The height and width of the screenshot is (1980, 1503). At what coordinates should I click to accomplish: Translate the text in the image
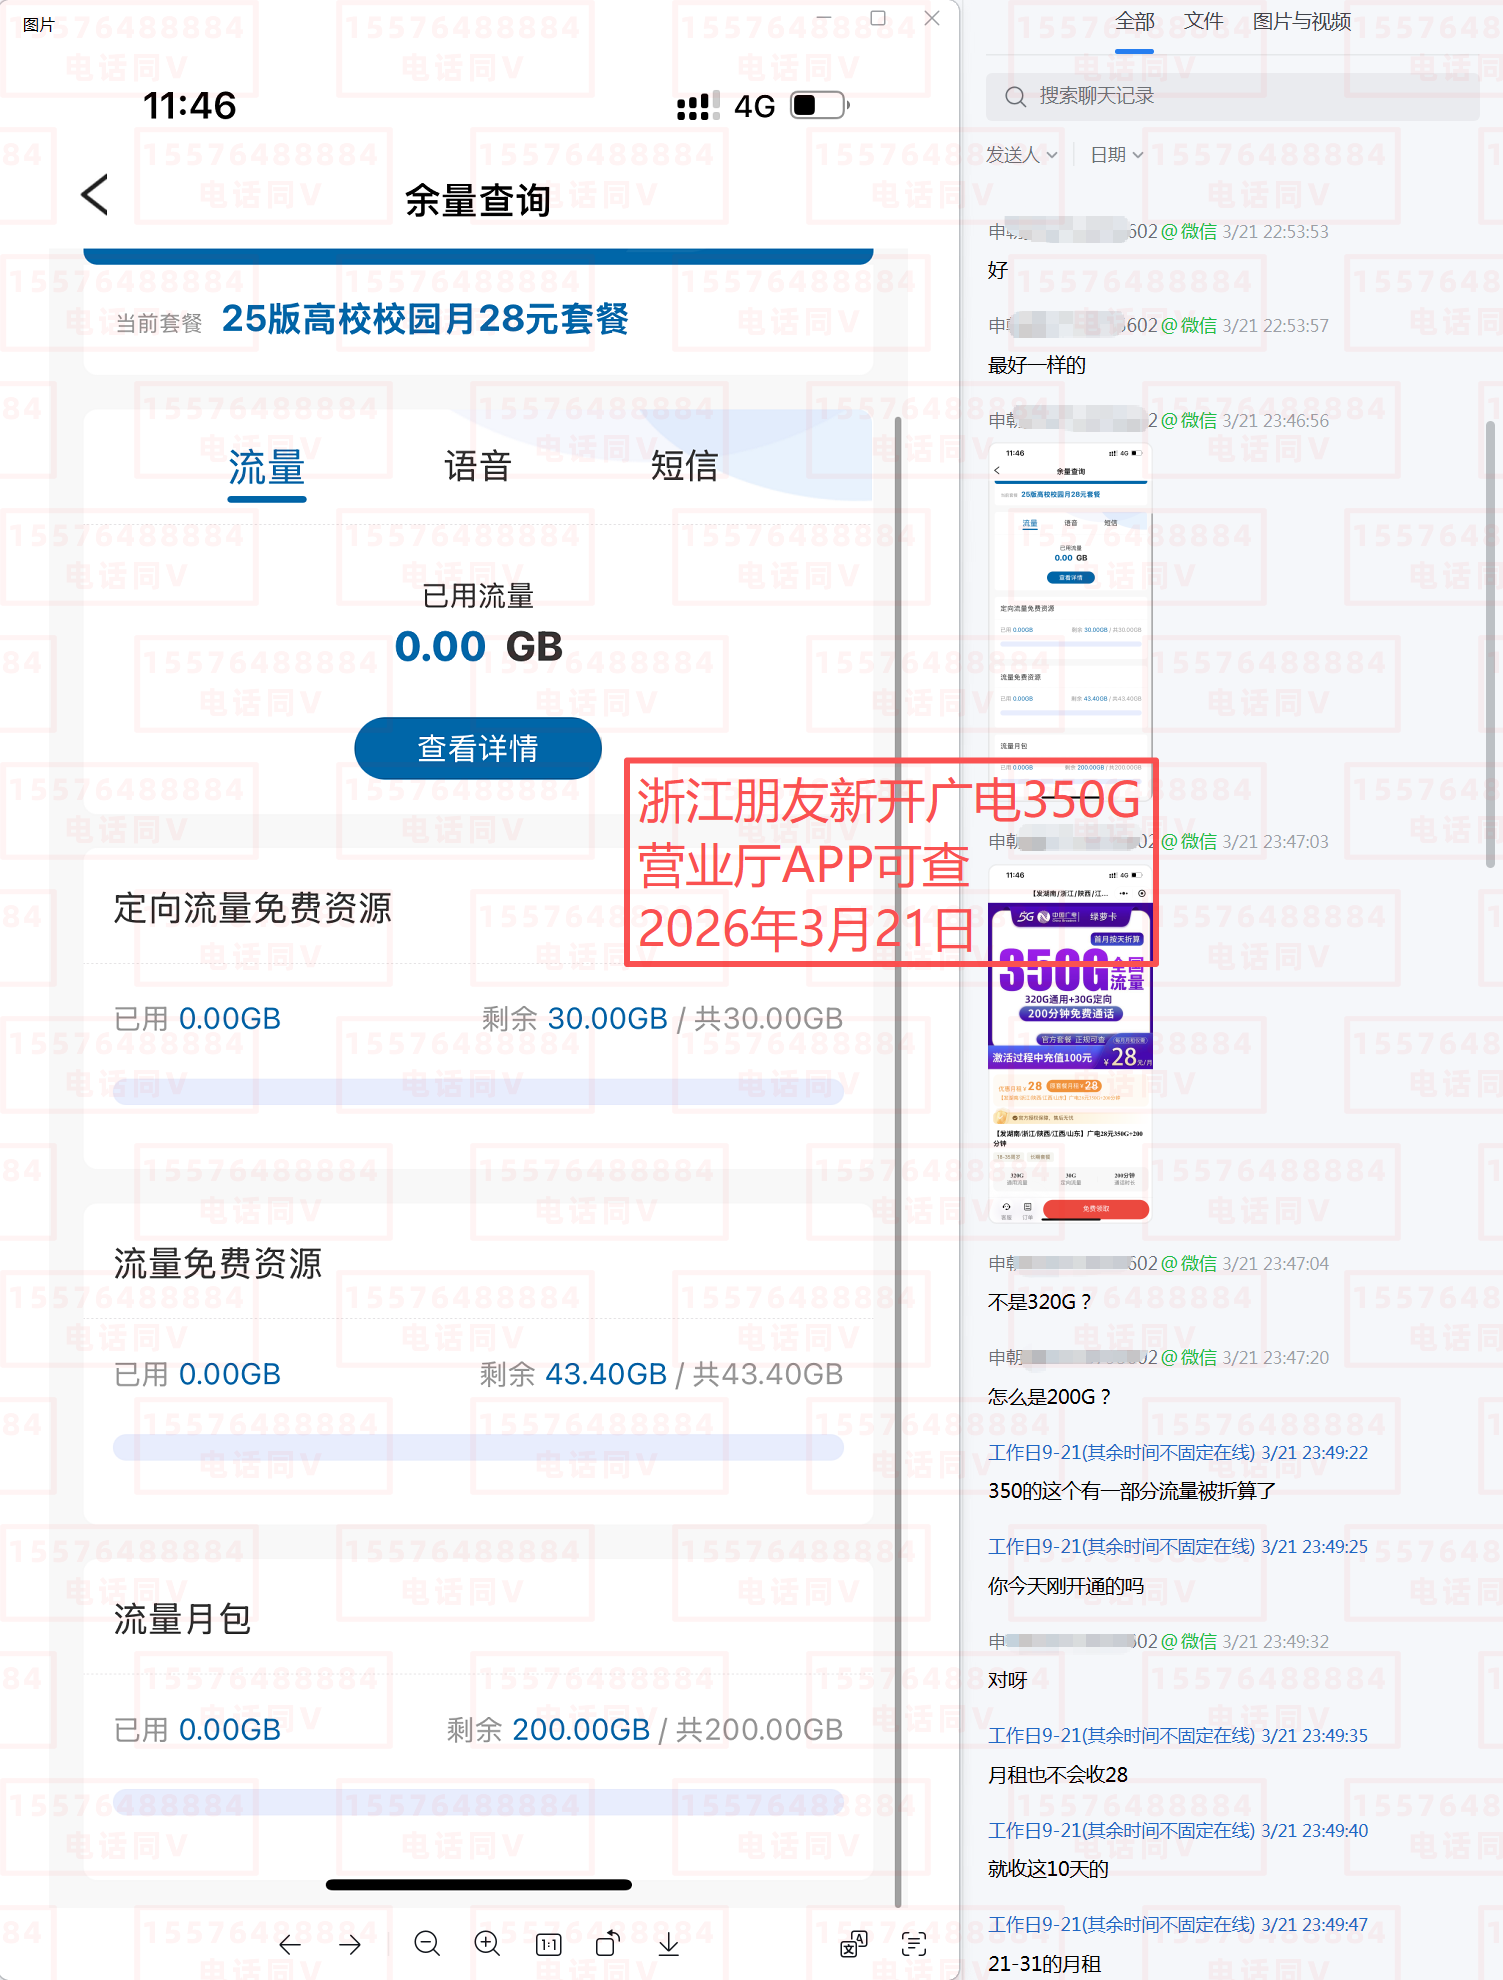853,1944
